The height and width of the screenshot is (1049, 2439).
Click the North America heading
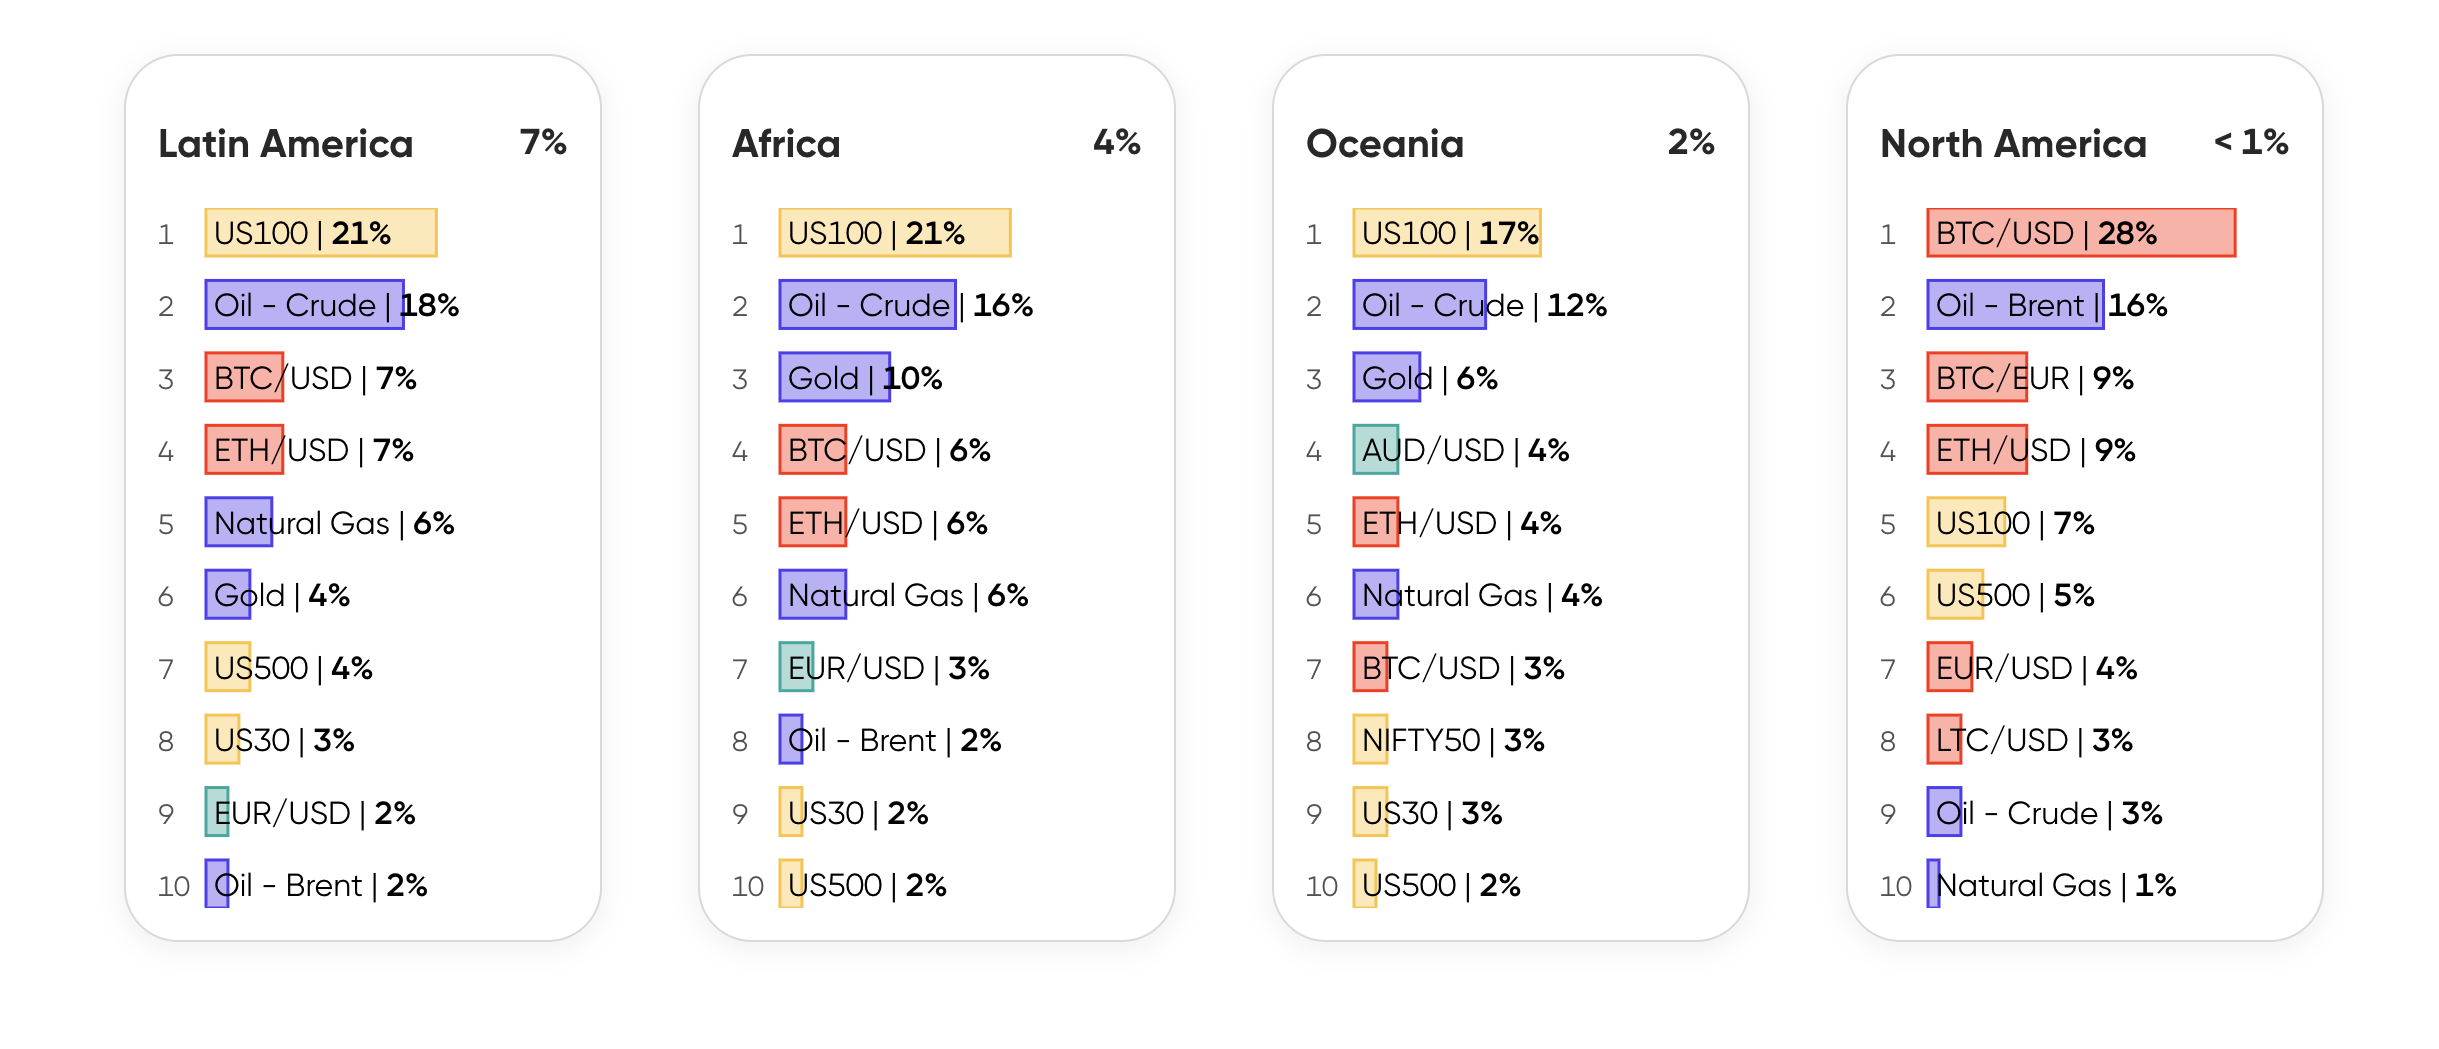(x=2013, y=144)
